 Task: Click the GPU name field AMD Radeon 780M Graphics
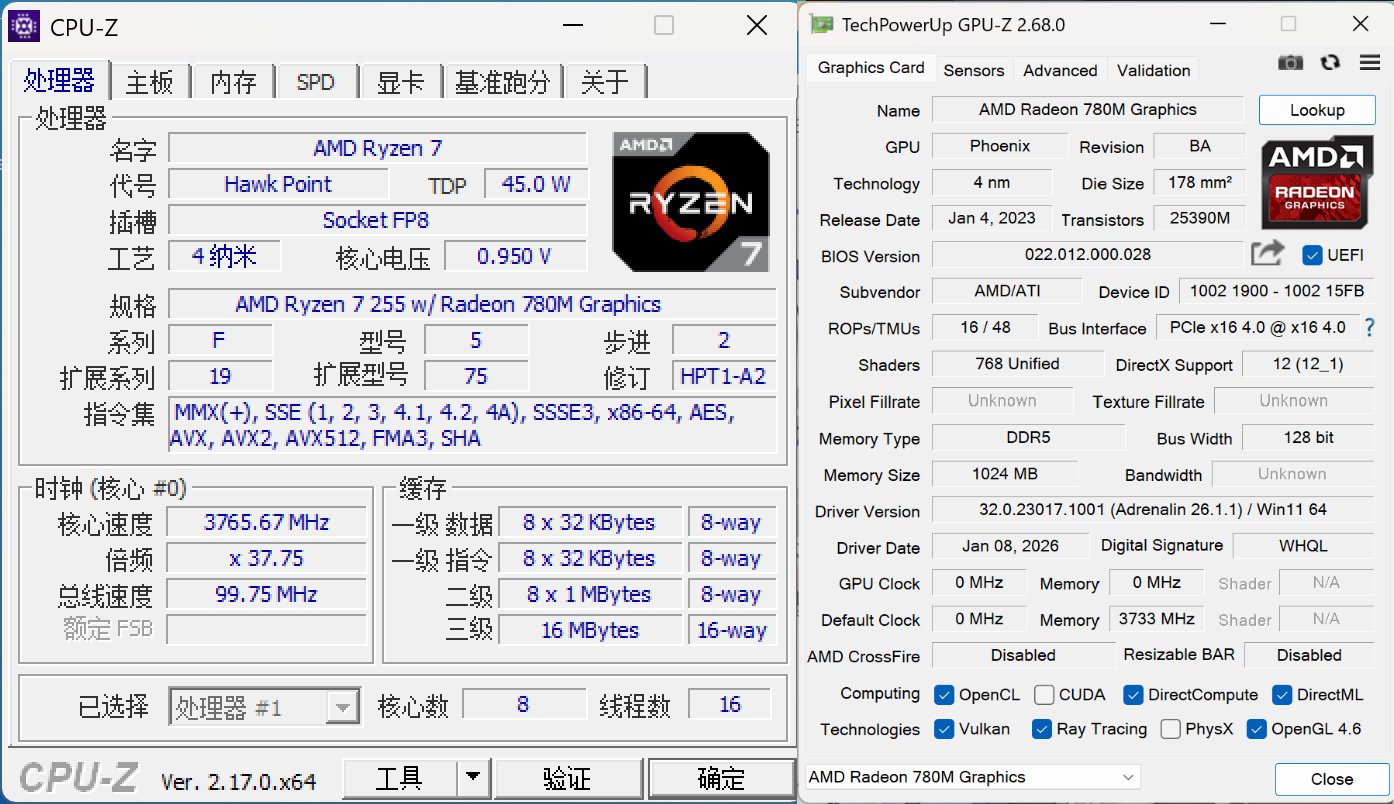click(1088, 110)
